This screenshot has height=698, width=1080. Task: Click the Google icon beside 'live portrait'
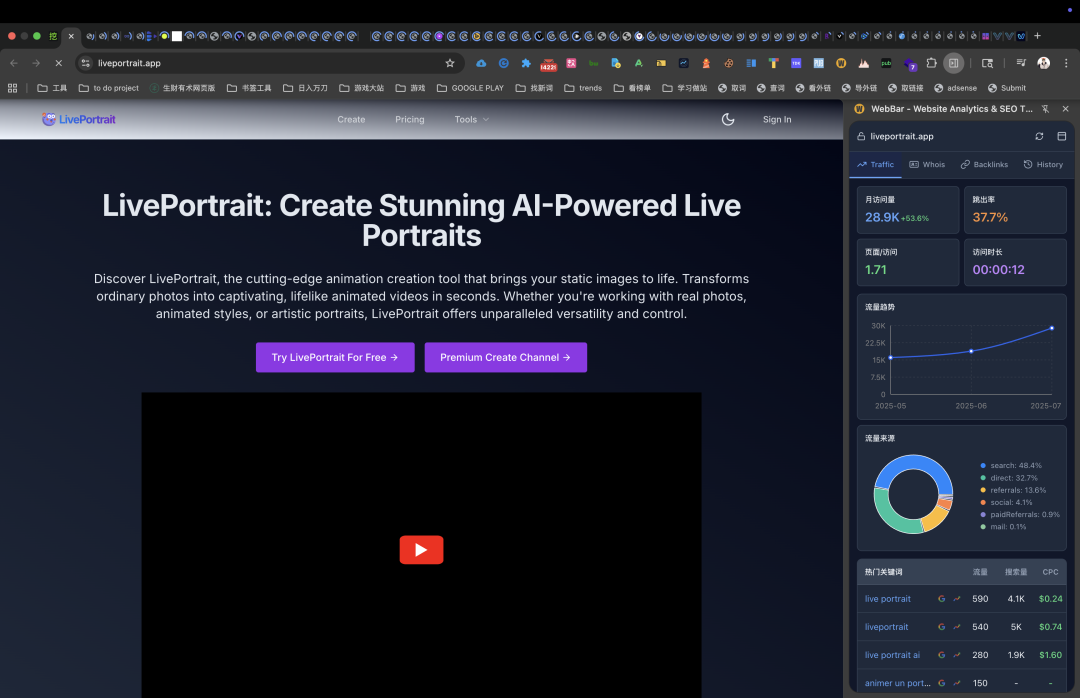(941, 599)
